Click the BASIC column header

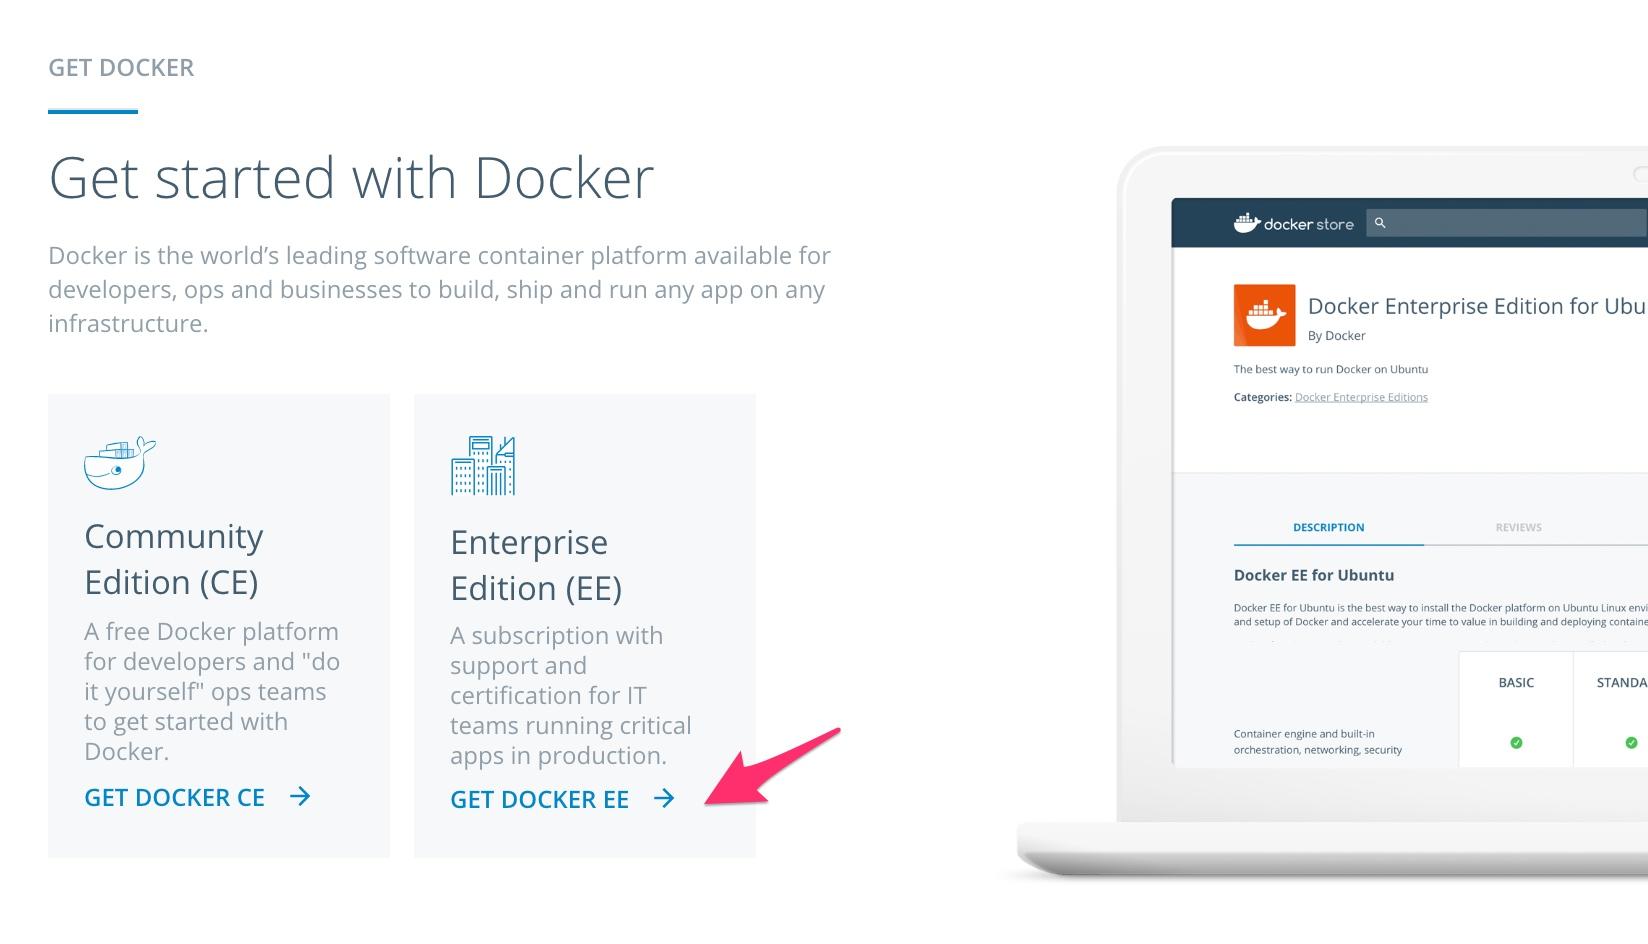(x=1516, y=682)
